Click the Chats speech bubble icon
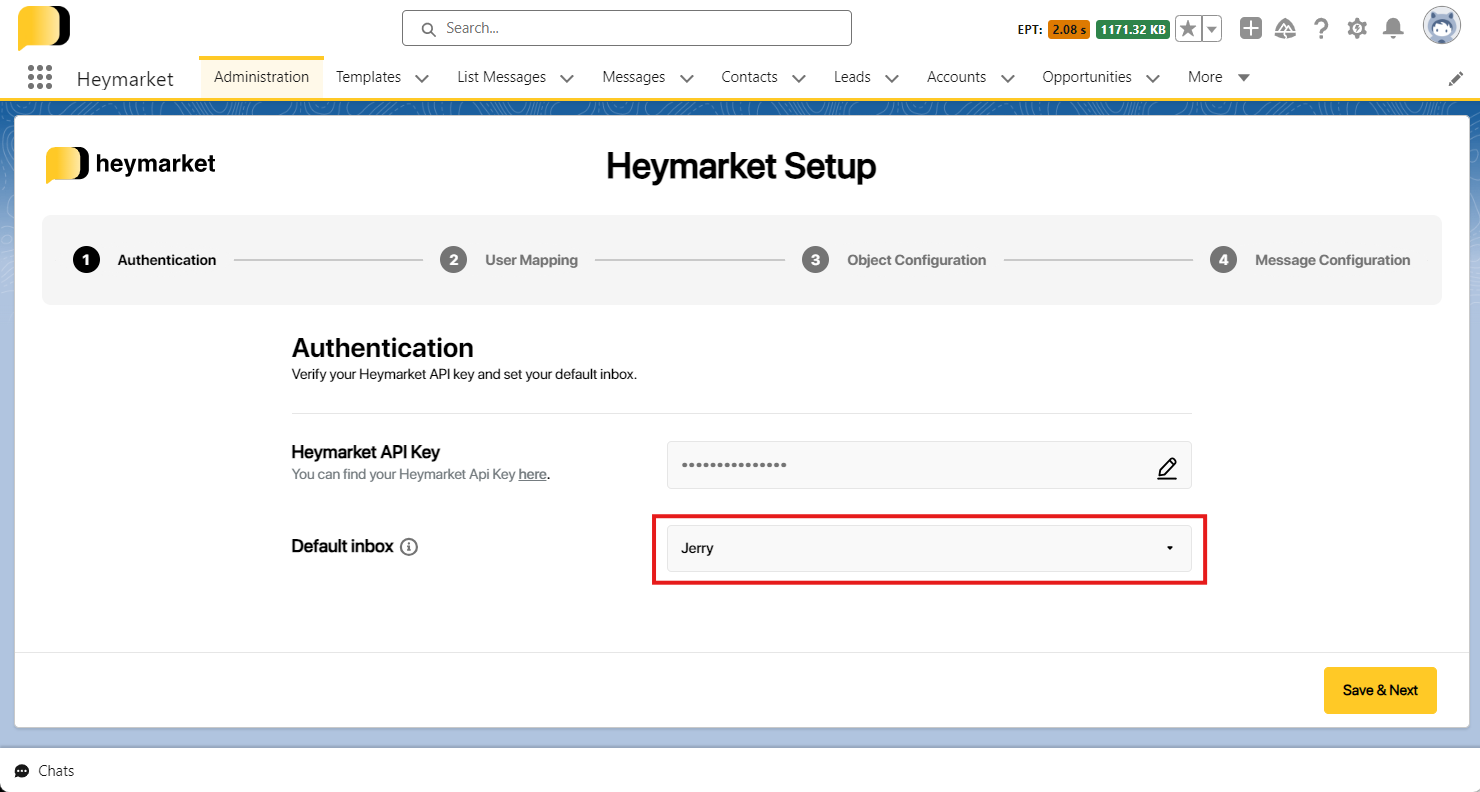Screen dimensions: 1480x792 point(22,771)
